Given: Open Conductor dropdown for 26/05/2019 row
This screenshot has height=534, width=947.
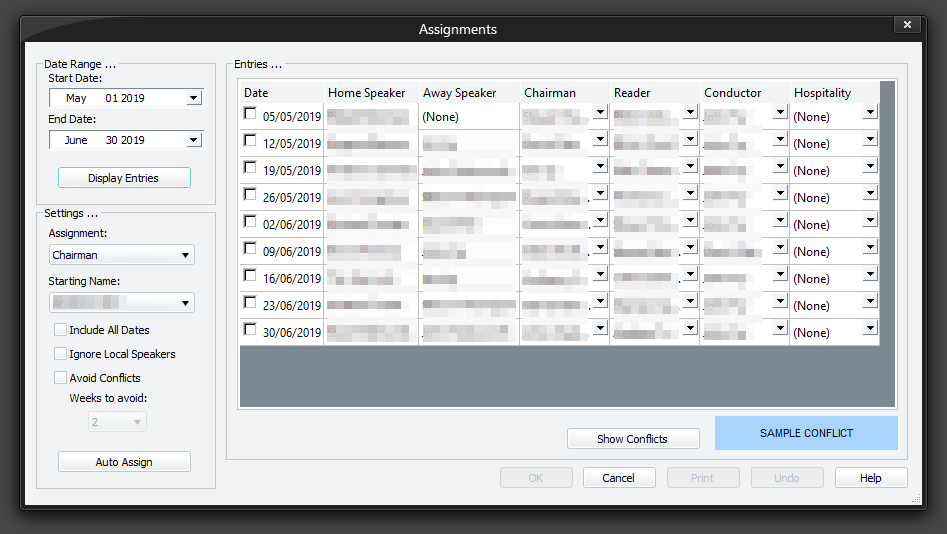Looking at the screenshot, I should pyautogui.click(x=780, y=193).
